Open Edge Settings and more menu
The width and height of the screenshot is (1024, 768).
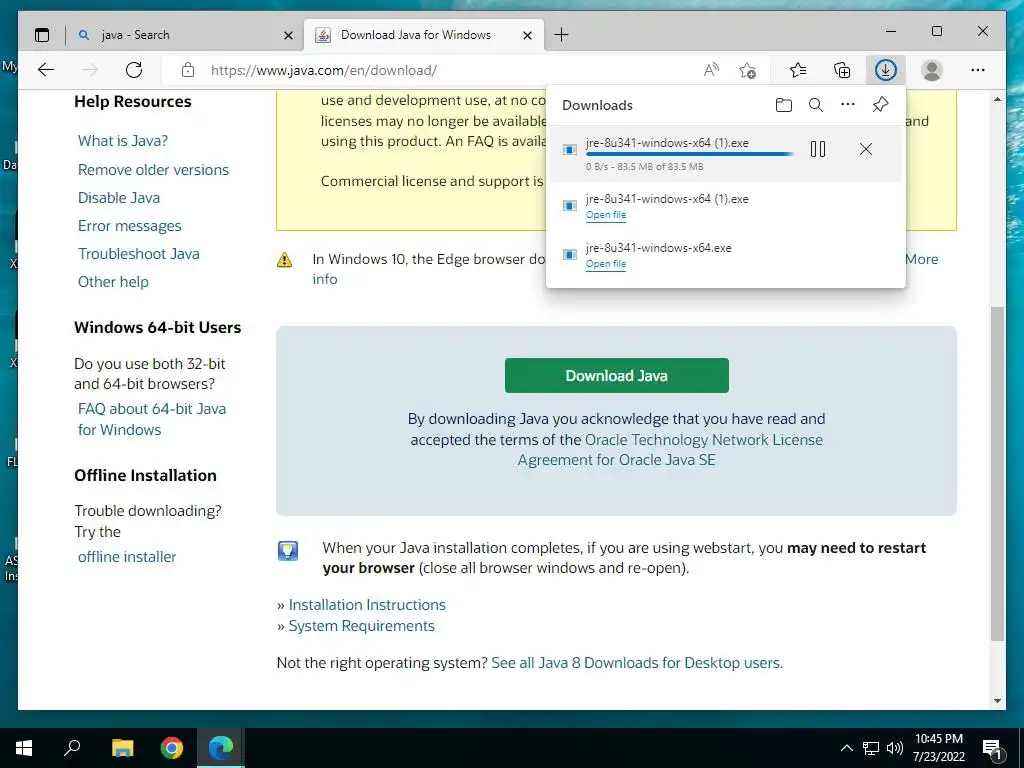[978, 70]
